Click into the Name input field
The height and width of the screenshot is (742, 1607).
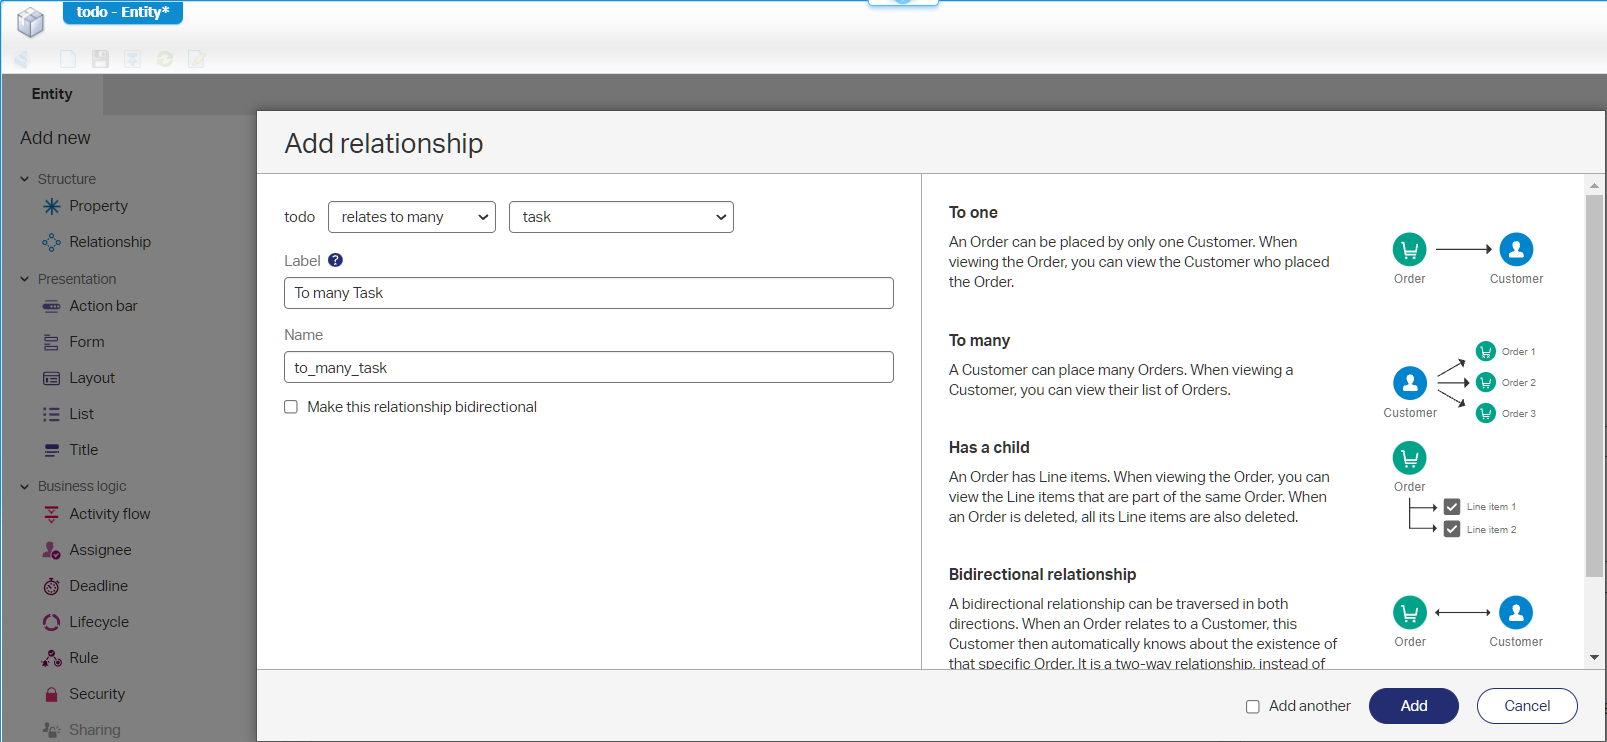588,367
